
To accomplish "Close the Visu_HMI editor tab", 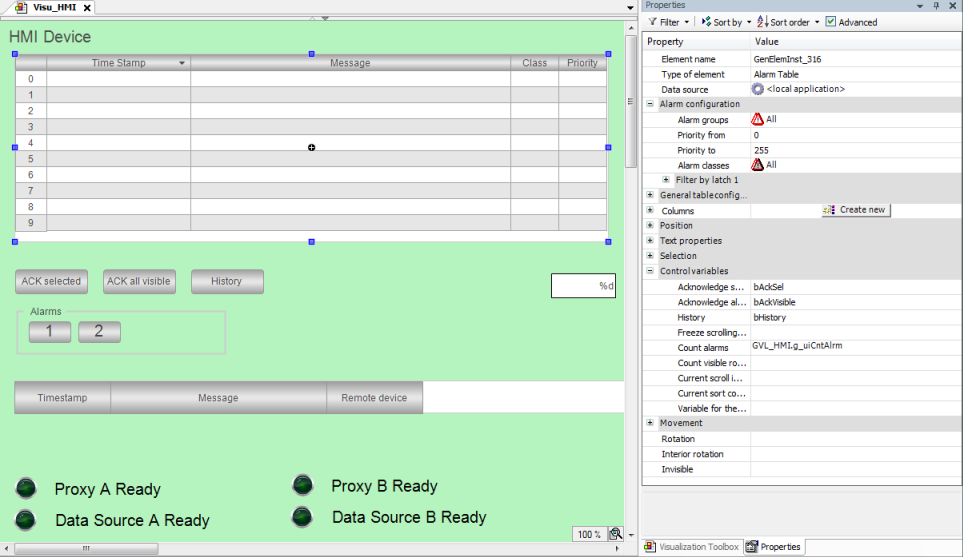I will coord(87,7).
